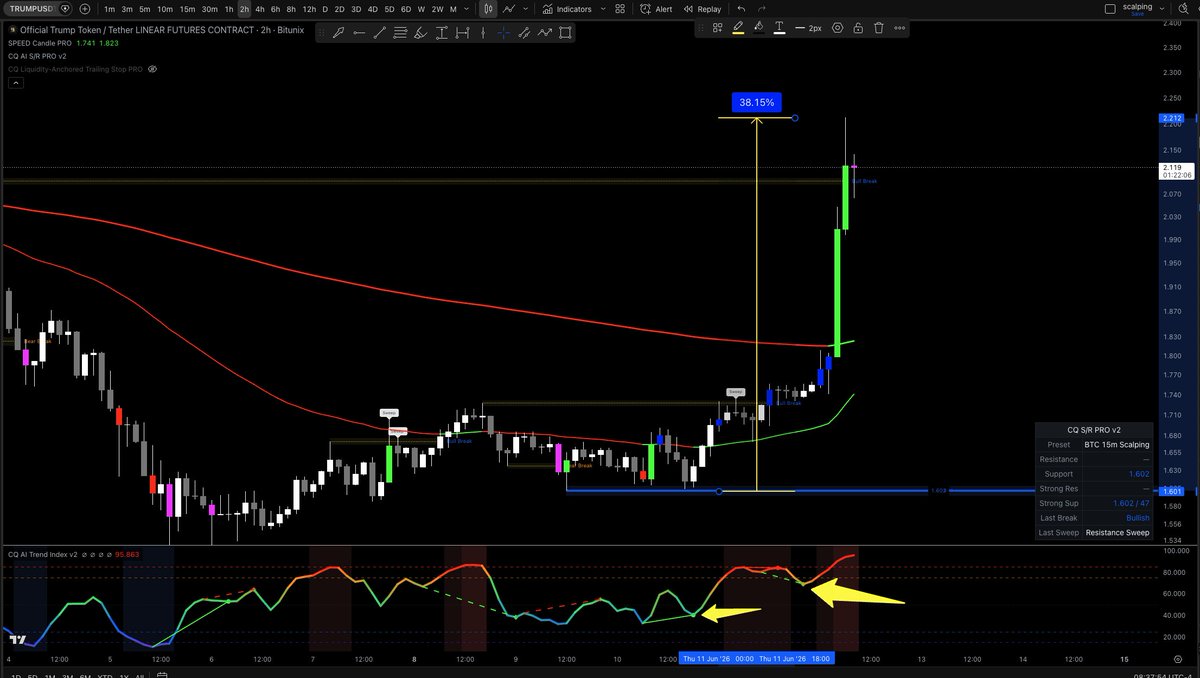The image size is (1200, 678).
Task: Change the white text color
Action: [x=779, y=28]
